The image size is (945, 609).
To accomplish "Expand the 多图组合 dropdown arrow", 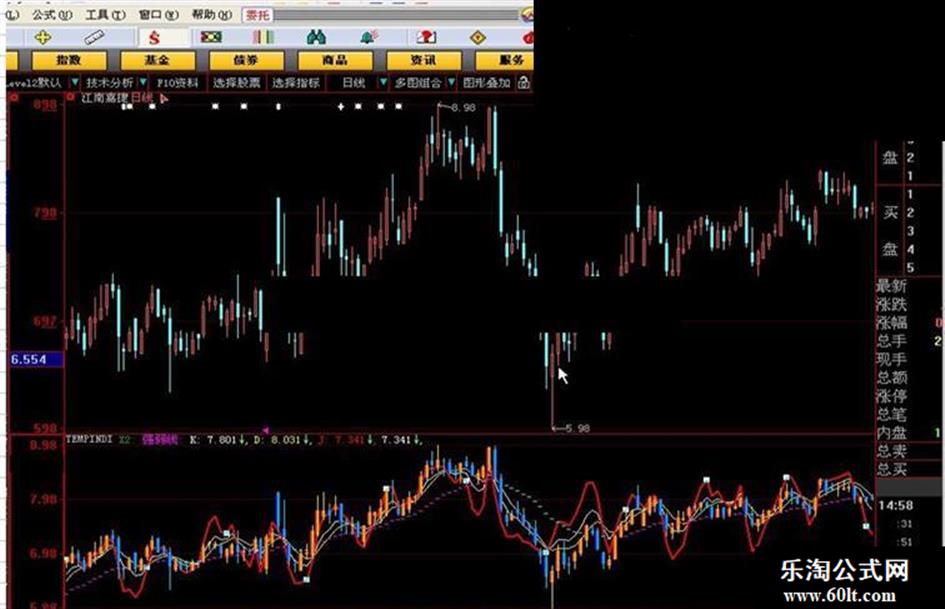I will coord(451,82).
